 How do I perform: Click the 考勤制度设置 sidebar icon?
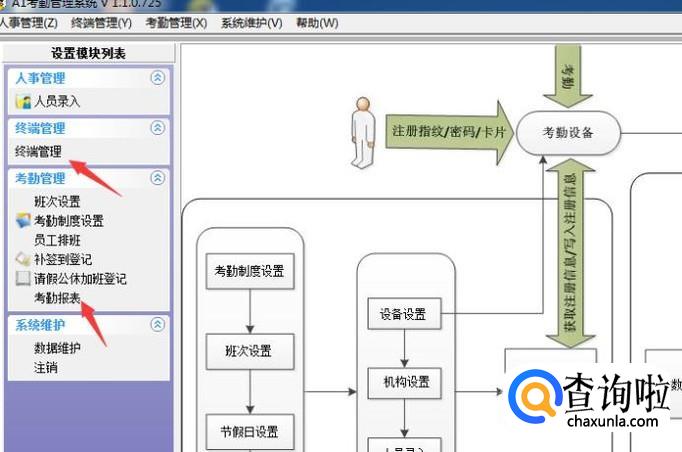coord(23,221)
